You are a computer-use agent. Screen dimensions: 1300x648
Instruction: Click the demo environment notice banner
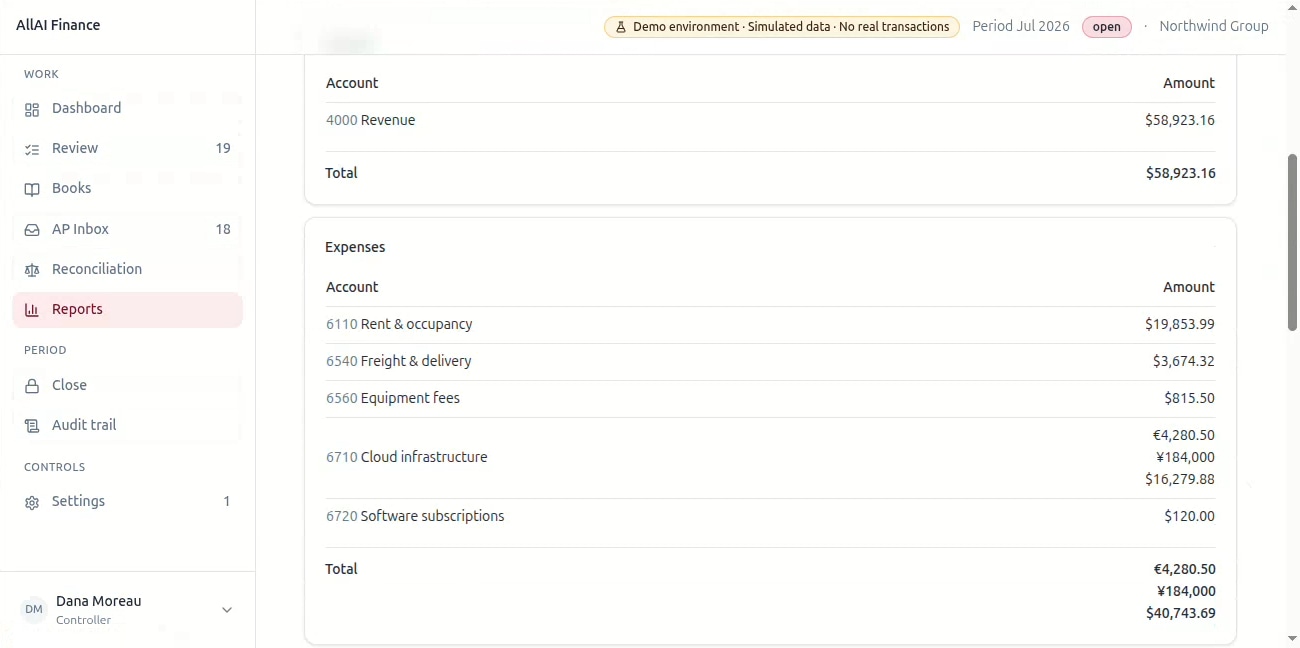pyautogui.click(x=782, y=27)
